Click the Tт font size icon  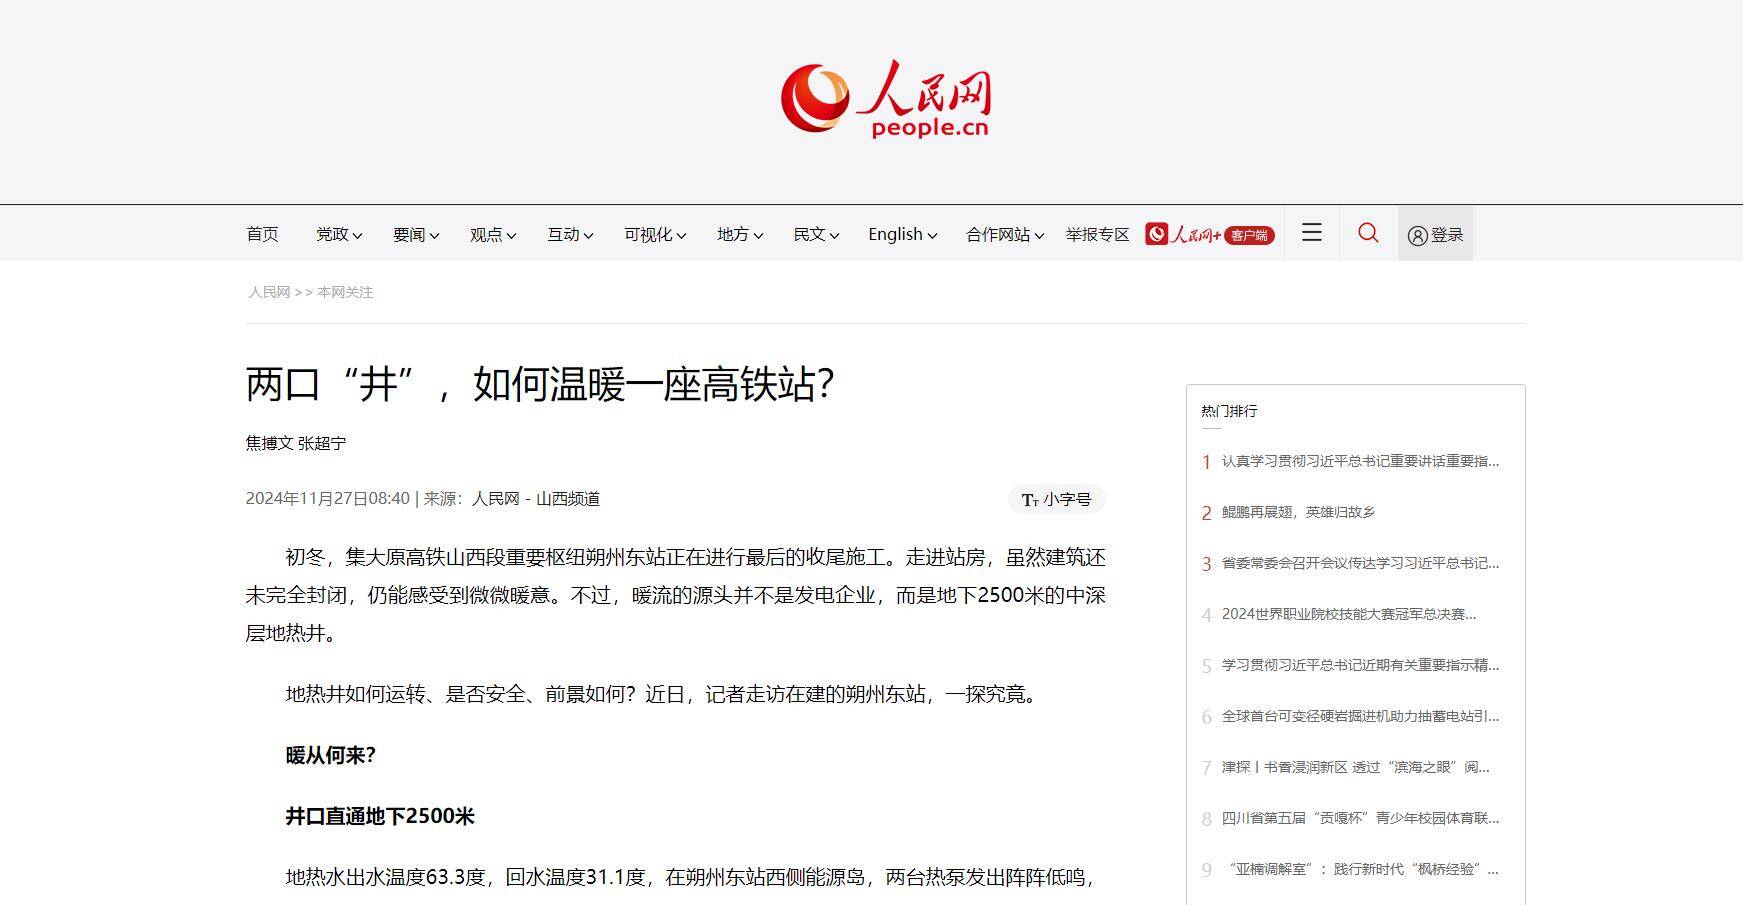[x=1030, y=499]
